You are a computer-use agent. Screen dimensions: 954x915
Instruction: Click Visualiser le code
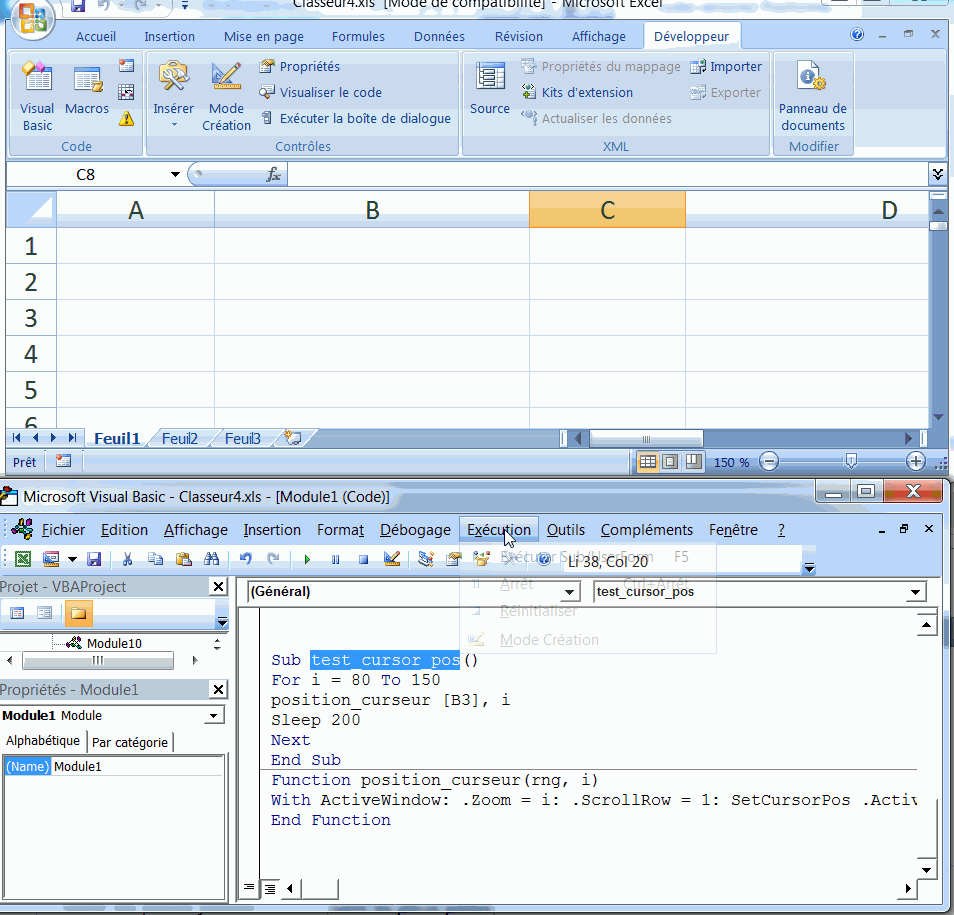coord(321,92)
